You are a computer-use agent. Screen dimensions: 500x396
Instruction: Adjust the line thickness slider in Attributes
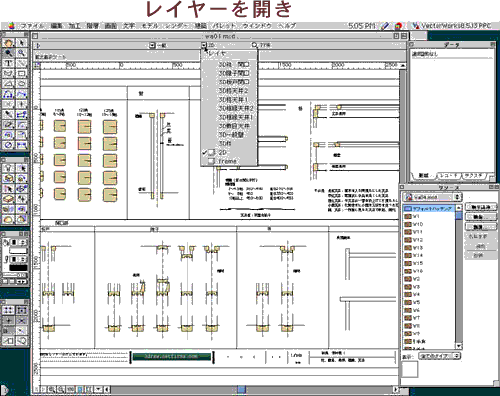pos(15,275)
